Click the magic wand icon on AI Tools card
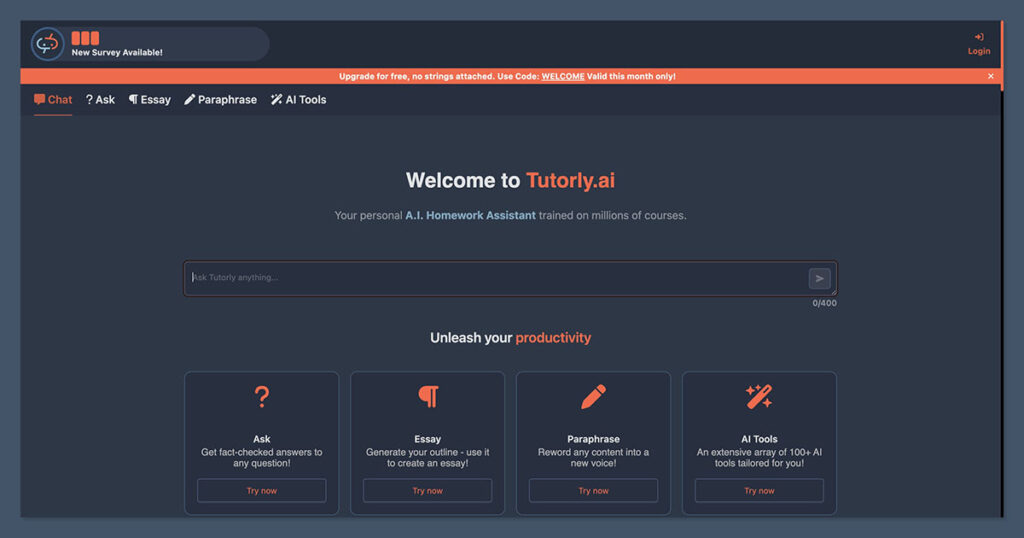 759,397
